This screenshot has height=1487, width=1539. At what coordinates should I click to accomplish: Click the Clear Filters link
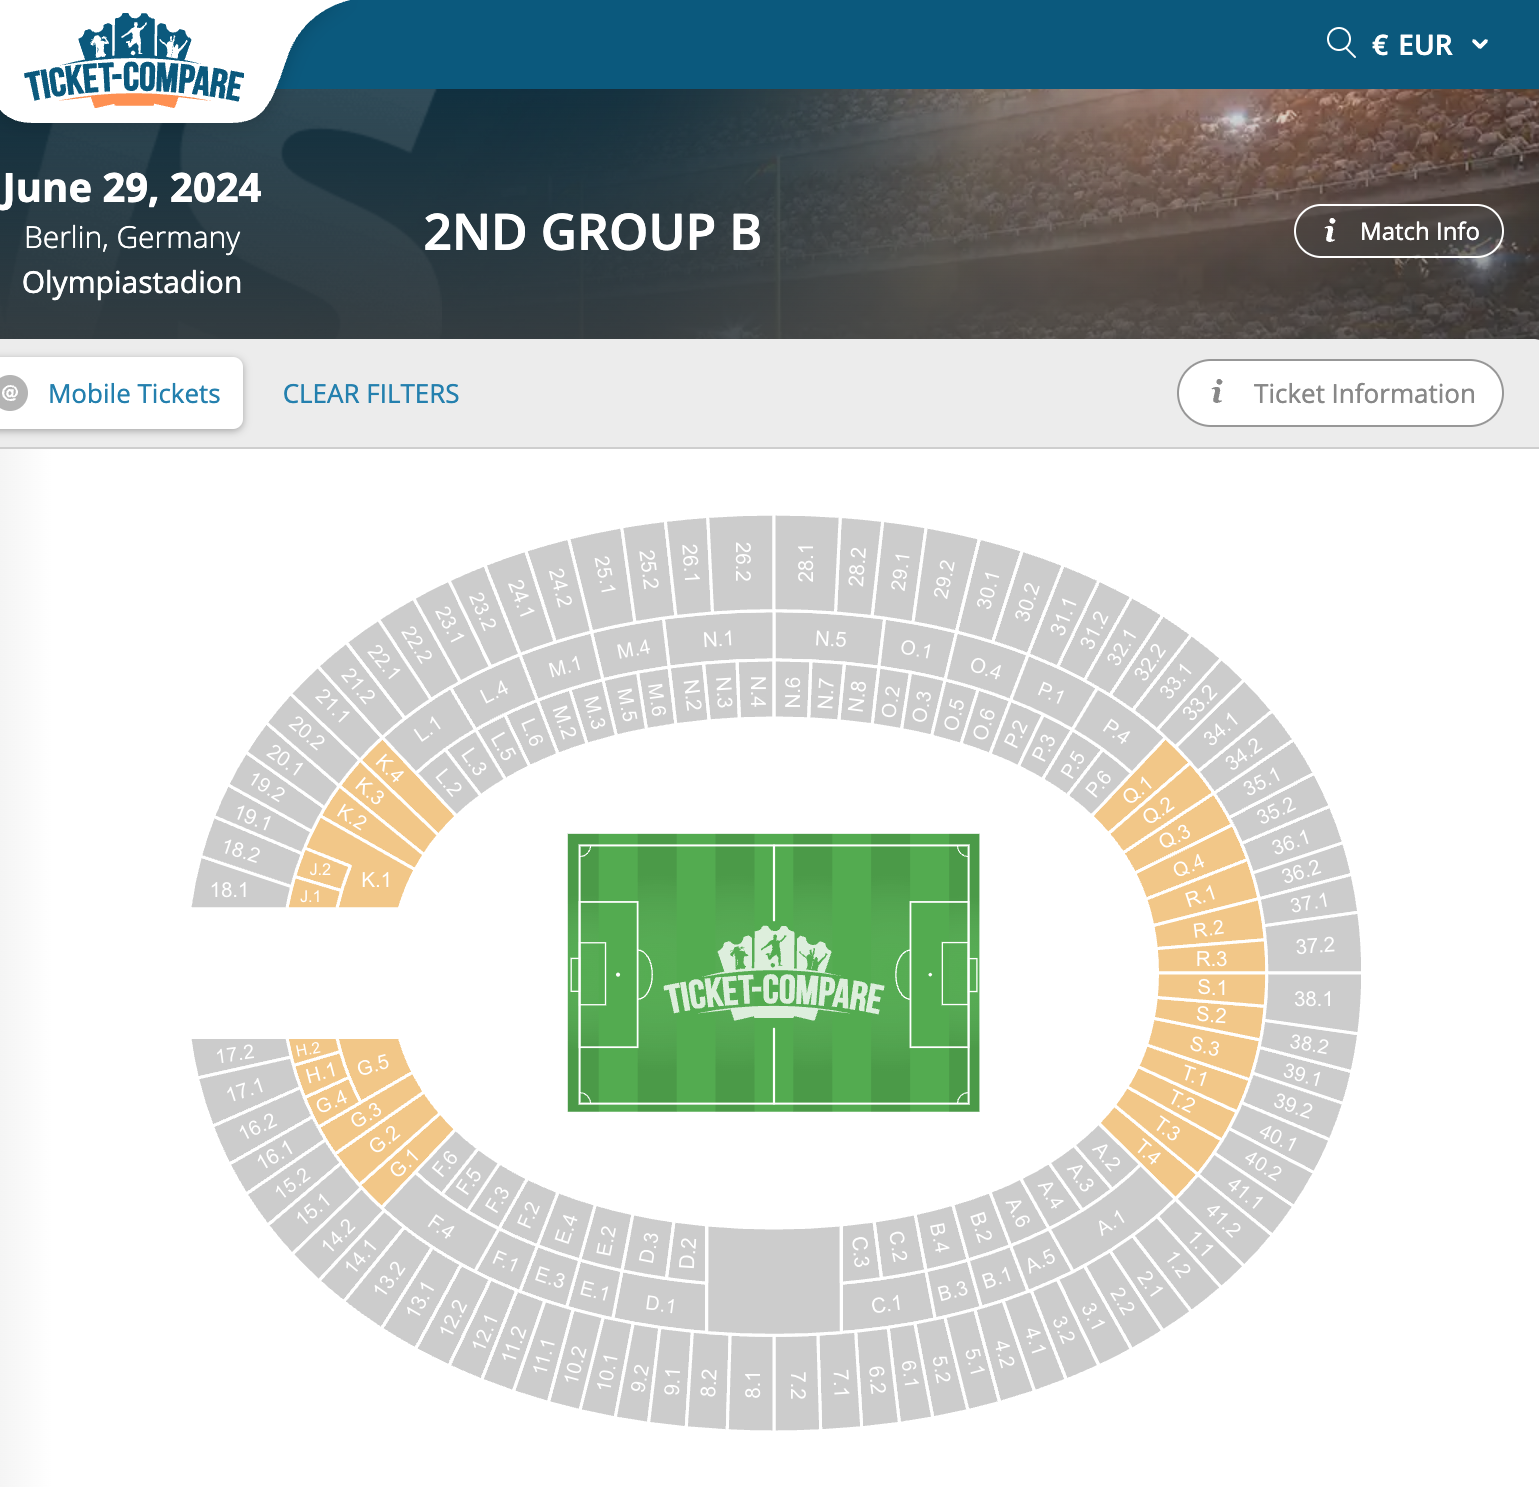point(371,393)
